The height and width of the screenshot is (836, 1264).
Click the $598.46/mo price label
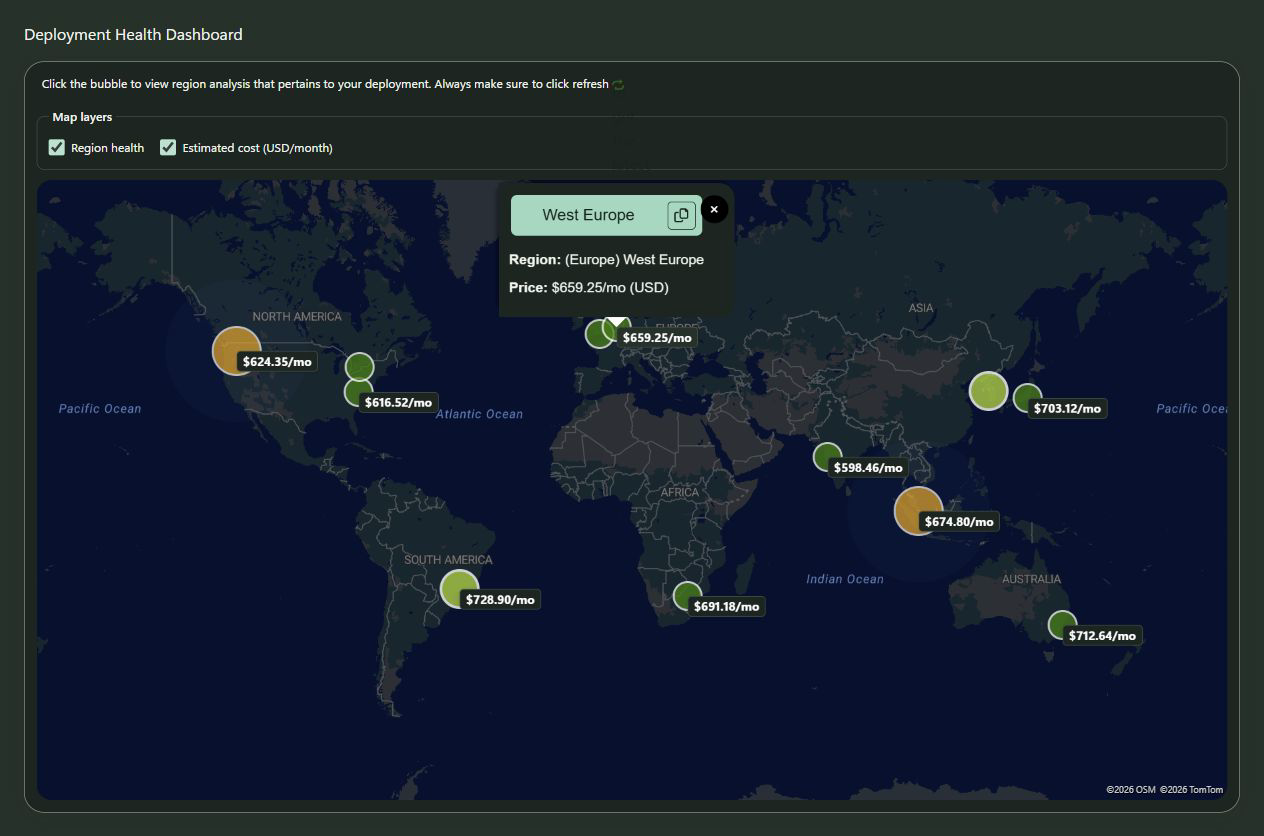pyautogui.click(x=868, y=468)
